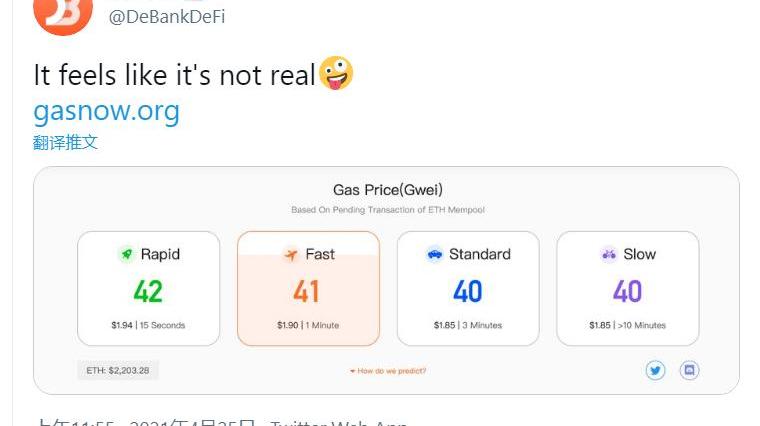
Task: Select the Slow gas price card
Action: click(627, 289)
